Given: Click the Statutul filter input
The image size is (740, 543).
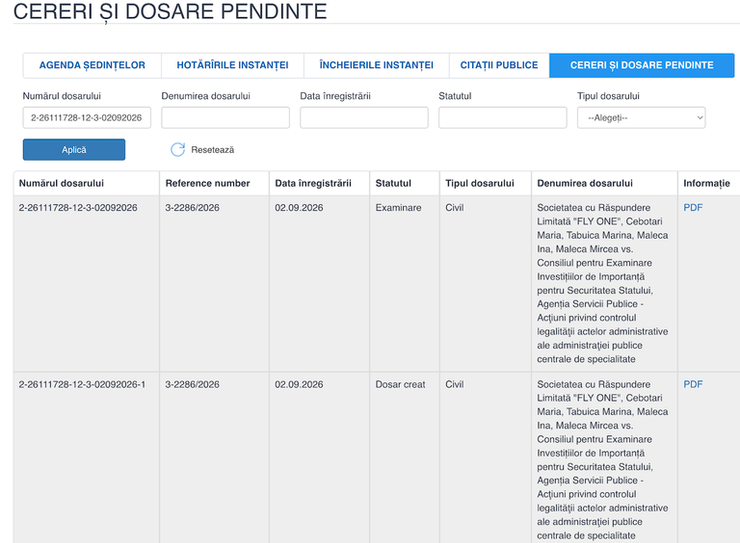Looking at the screenshot, I should 503,117.
